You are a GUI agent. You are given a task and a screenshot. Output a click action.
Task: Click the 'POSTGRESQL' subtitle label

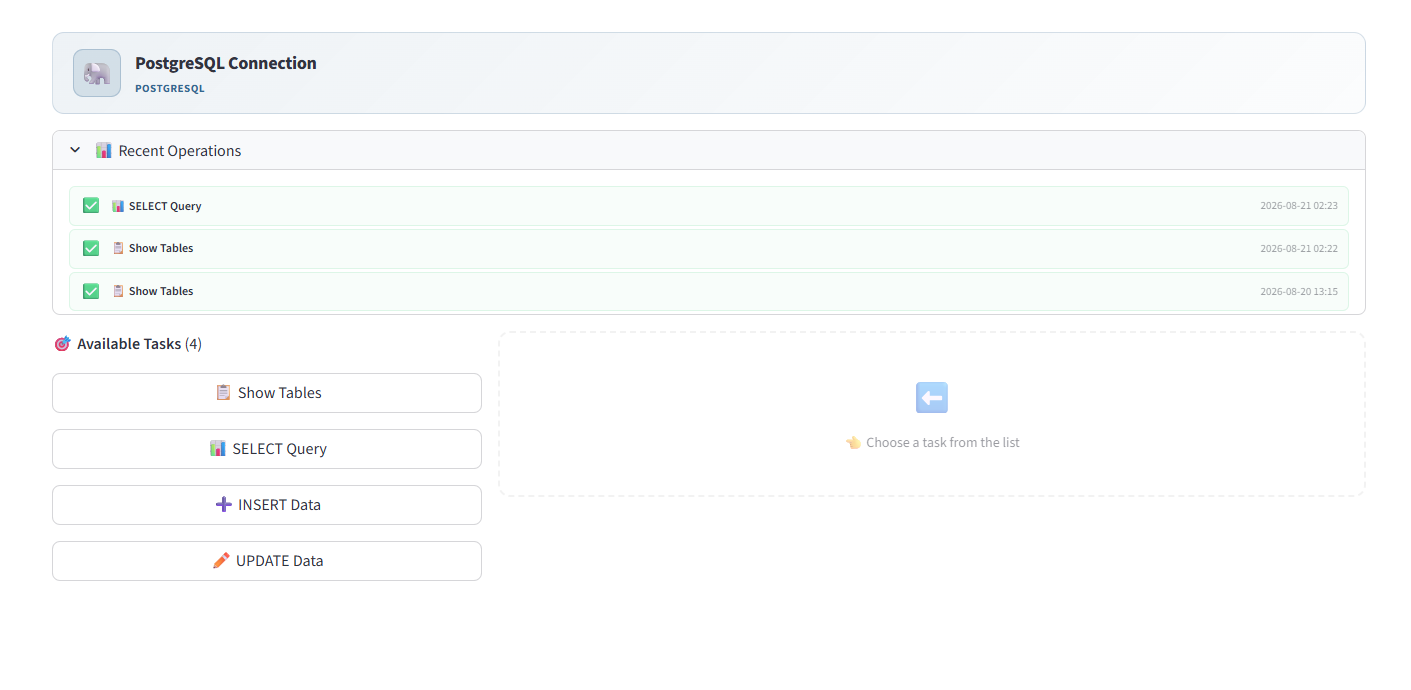point(170,89)
